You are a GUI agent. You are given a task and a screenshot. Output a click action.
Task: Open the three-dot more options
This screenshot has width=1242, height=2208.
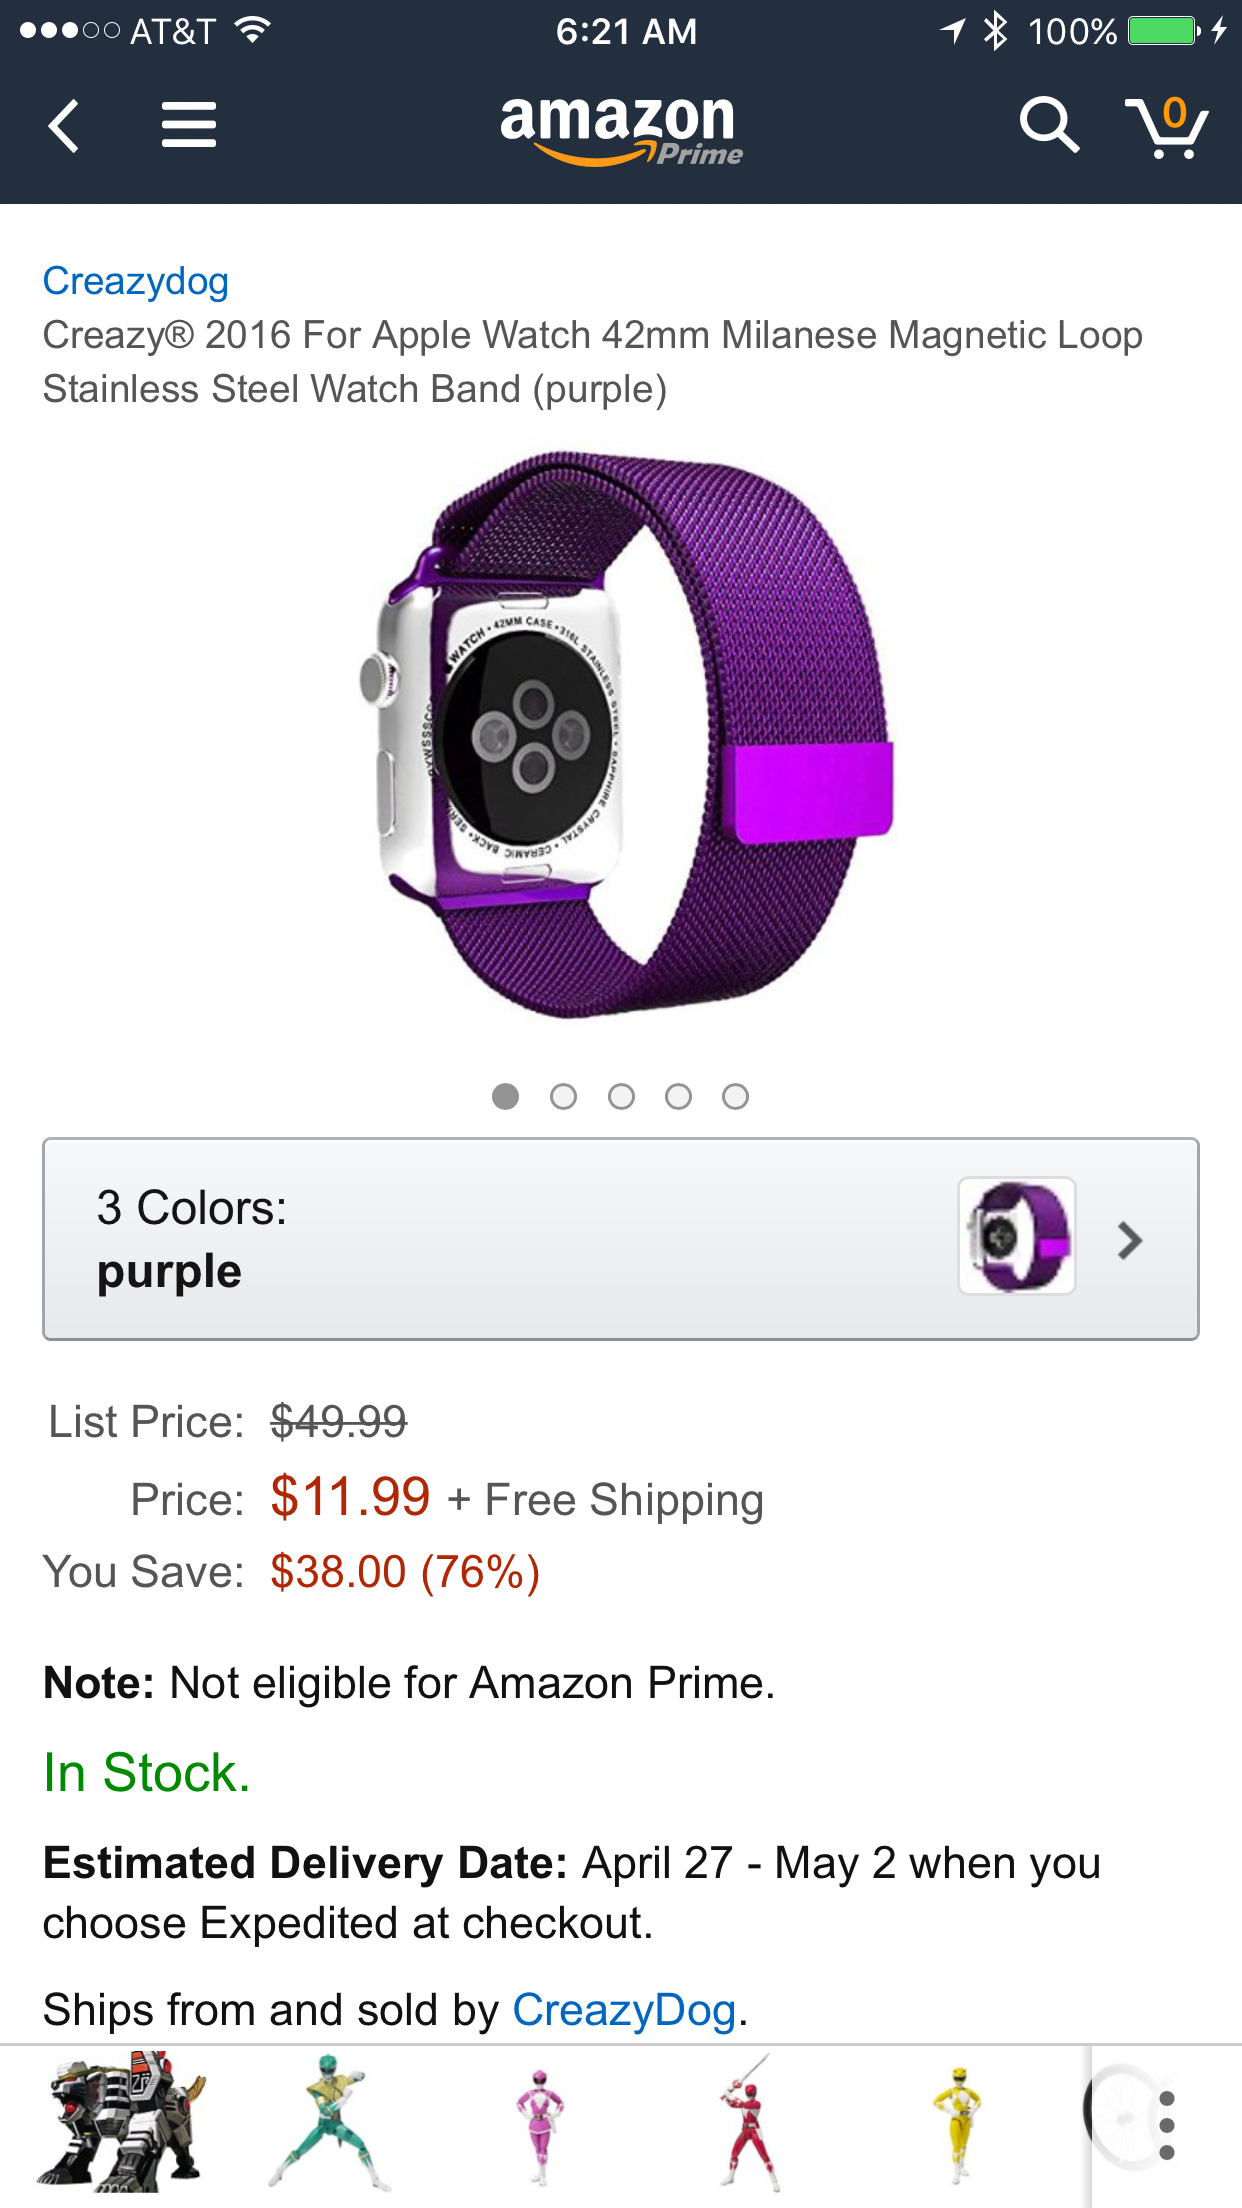pos(1166,2125)
